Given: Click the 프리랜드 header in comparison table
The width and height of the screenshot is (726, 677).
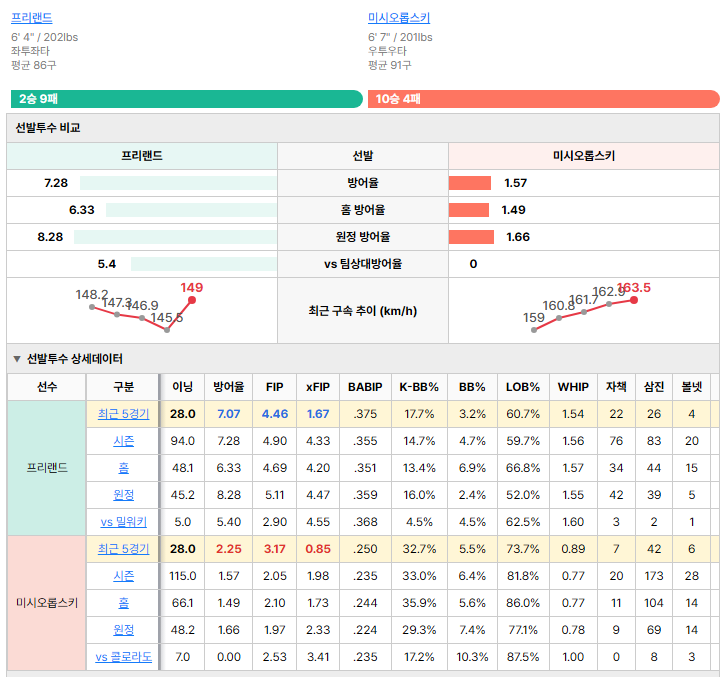Looking at the screenshot, I should [142, 156].
